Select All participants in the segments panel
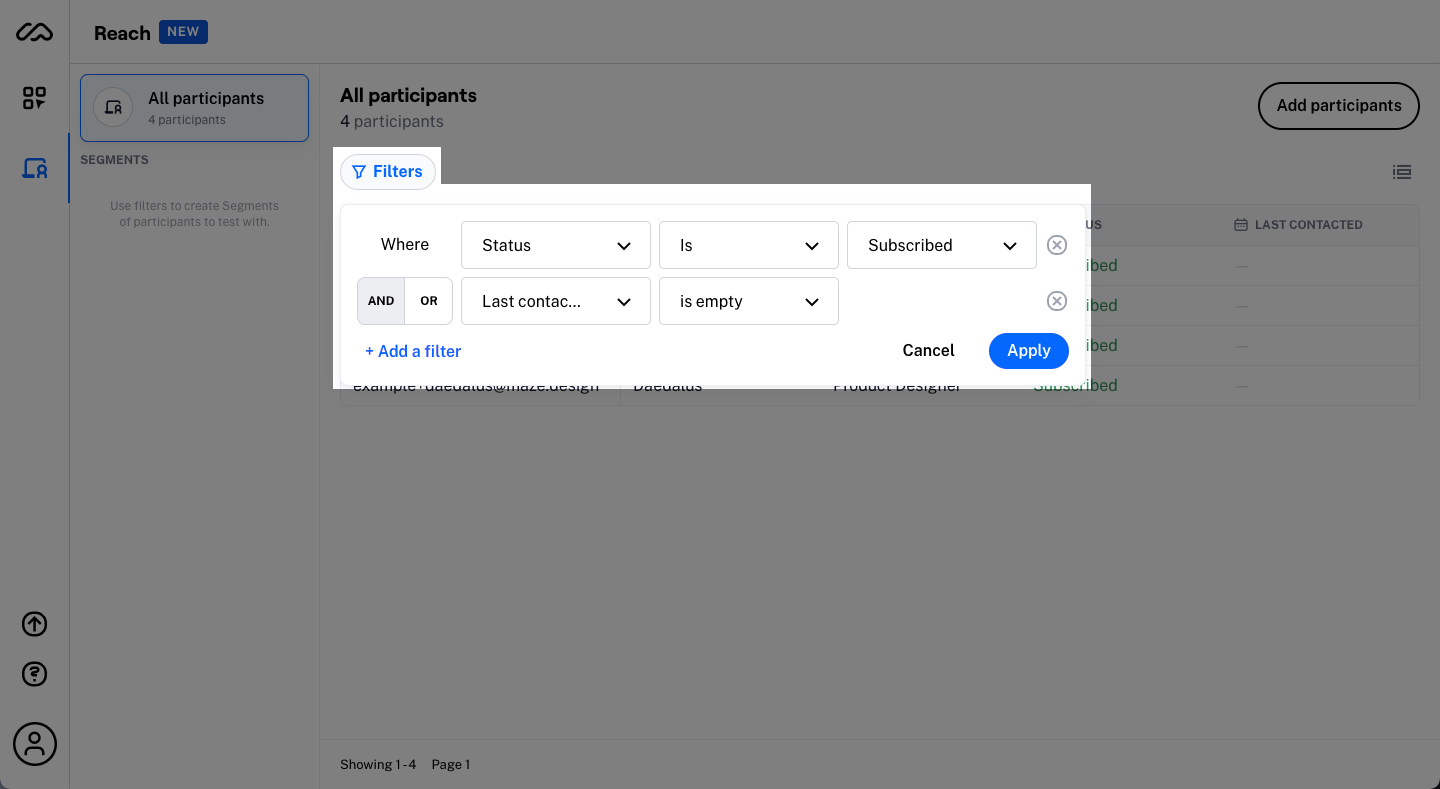 pyautogui.click(x=194, y=107)
